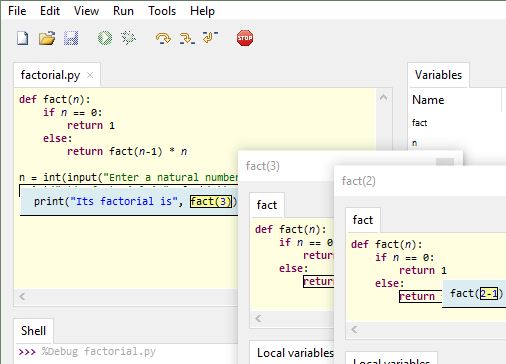The image size is (506, 364).
Task: Click scroll-left arrow in fact(2) code view
Action: [x=354, y=330]
